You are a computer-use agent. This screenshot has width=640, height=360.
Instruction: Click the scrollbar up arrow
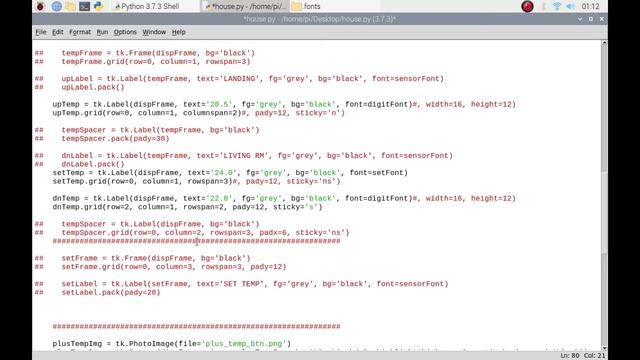(604, 42)
